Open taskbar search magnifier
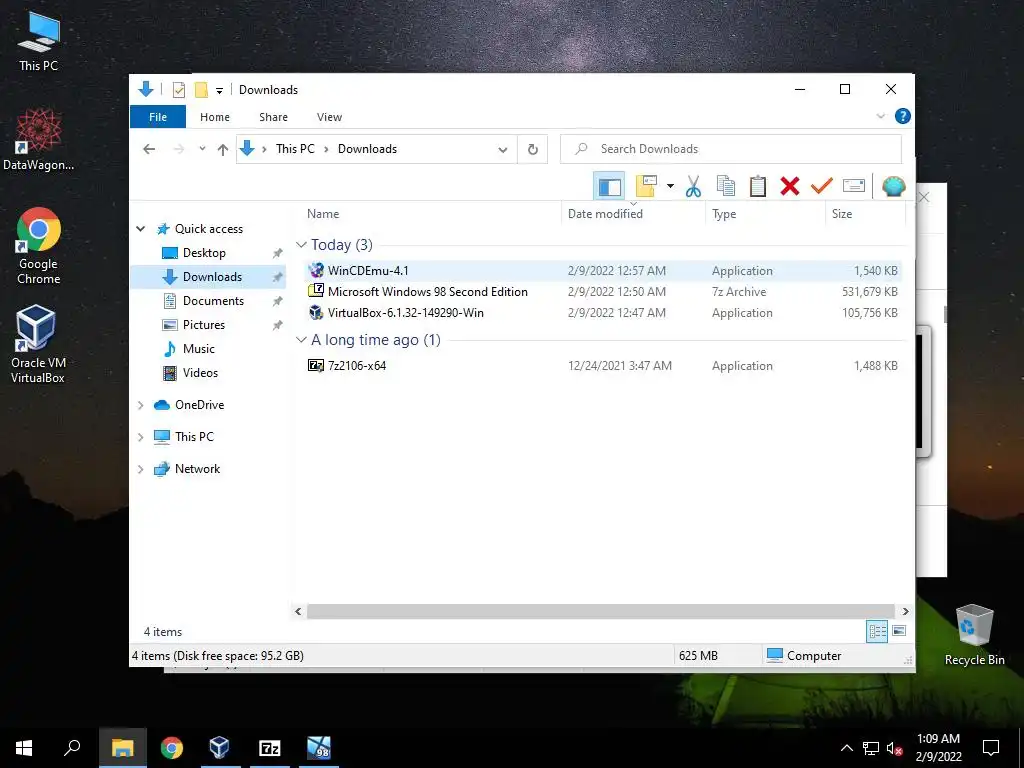 72,748
